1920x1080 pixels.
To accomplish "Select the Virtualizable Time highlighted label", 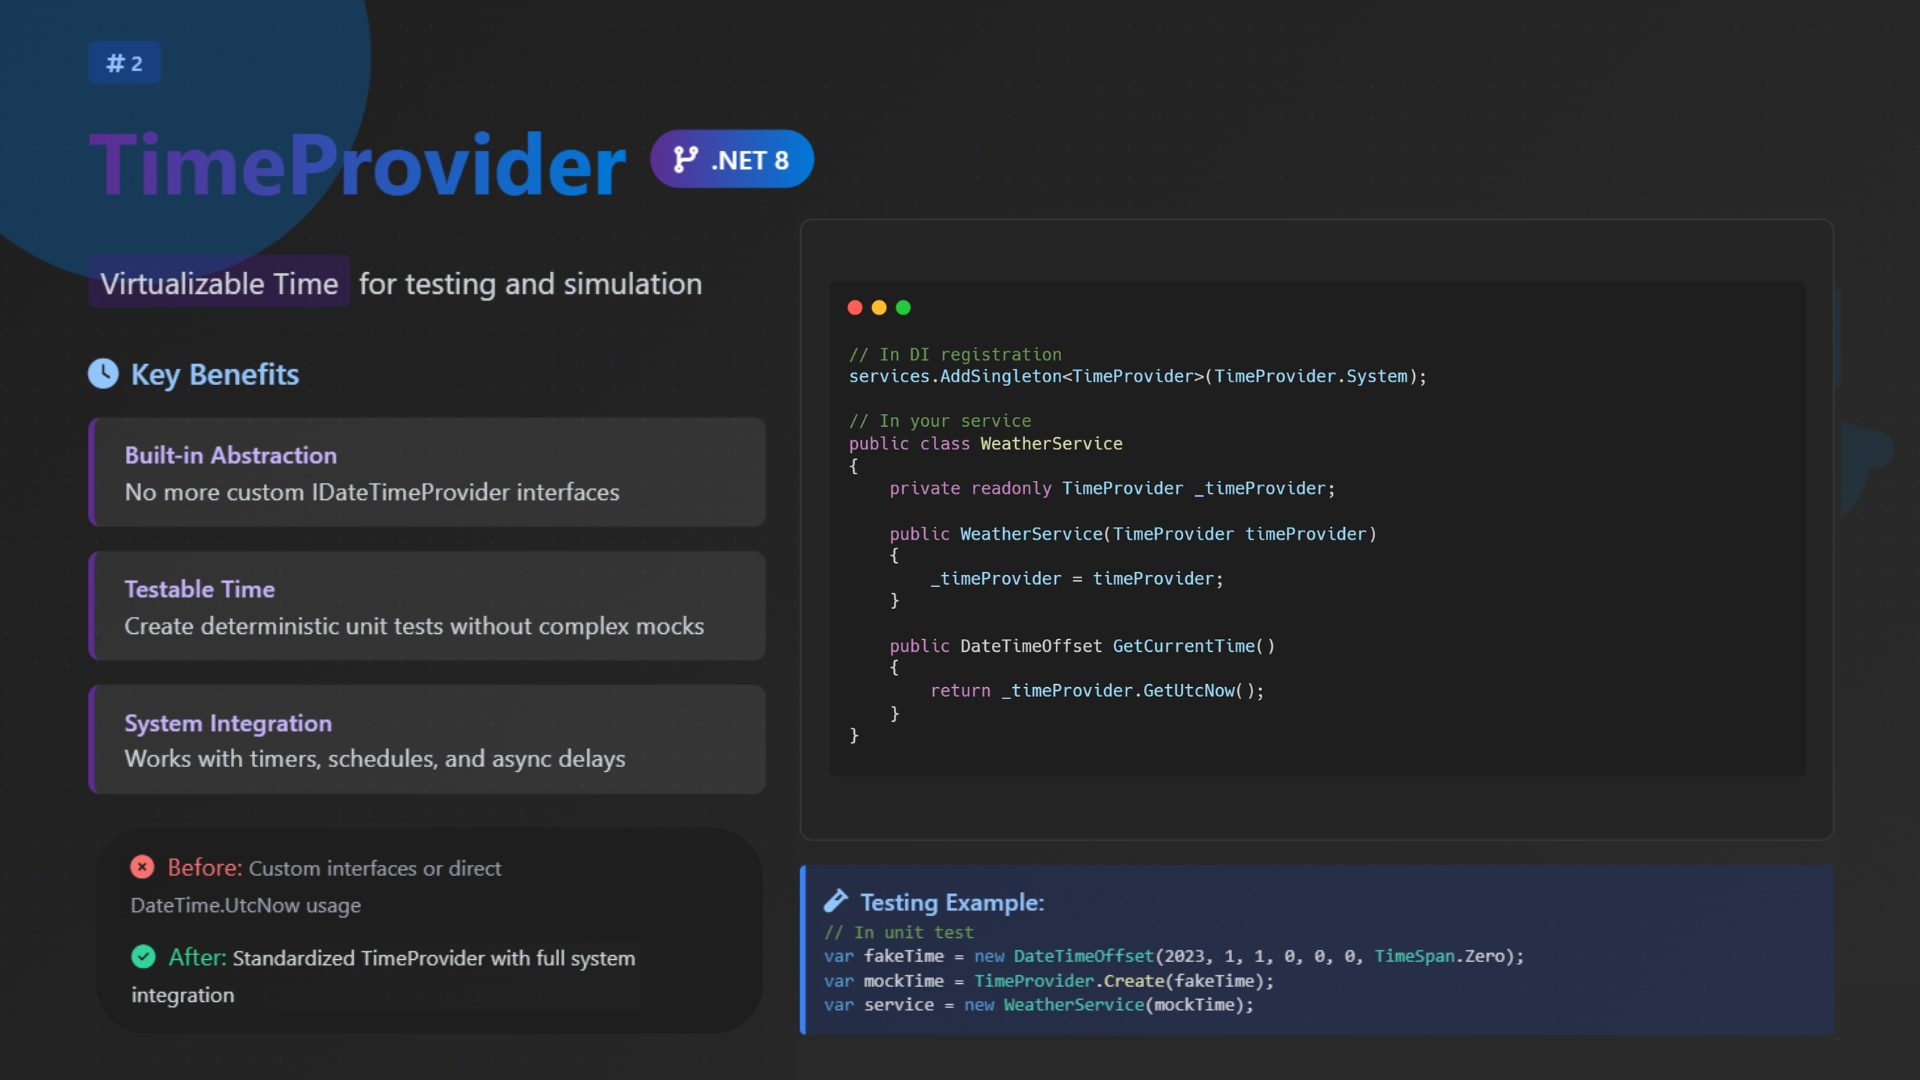I will pos(219,284).
